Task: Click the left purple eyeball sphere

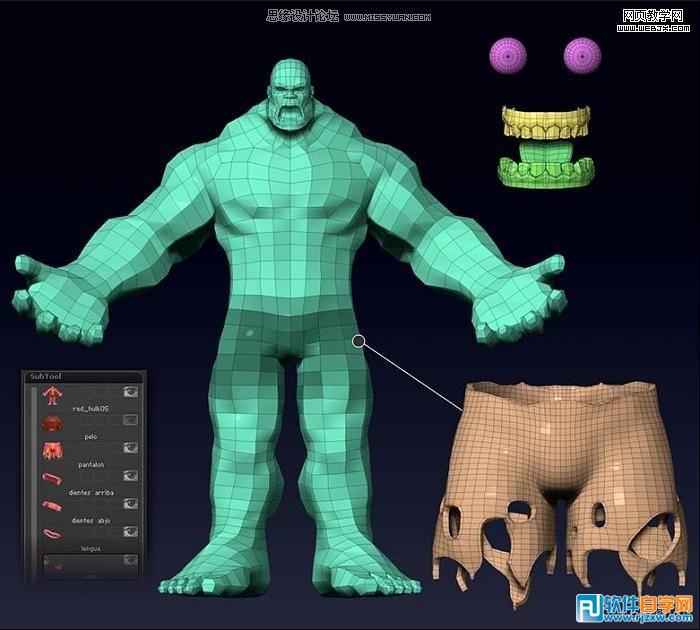Action: tap(507, 55)
